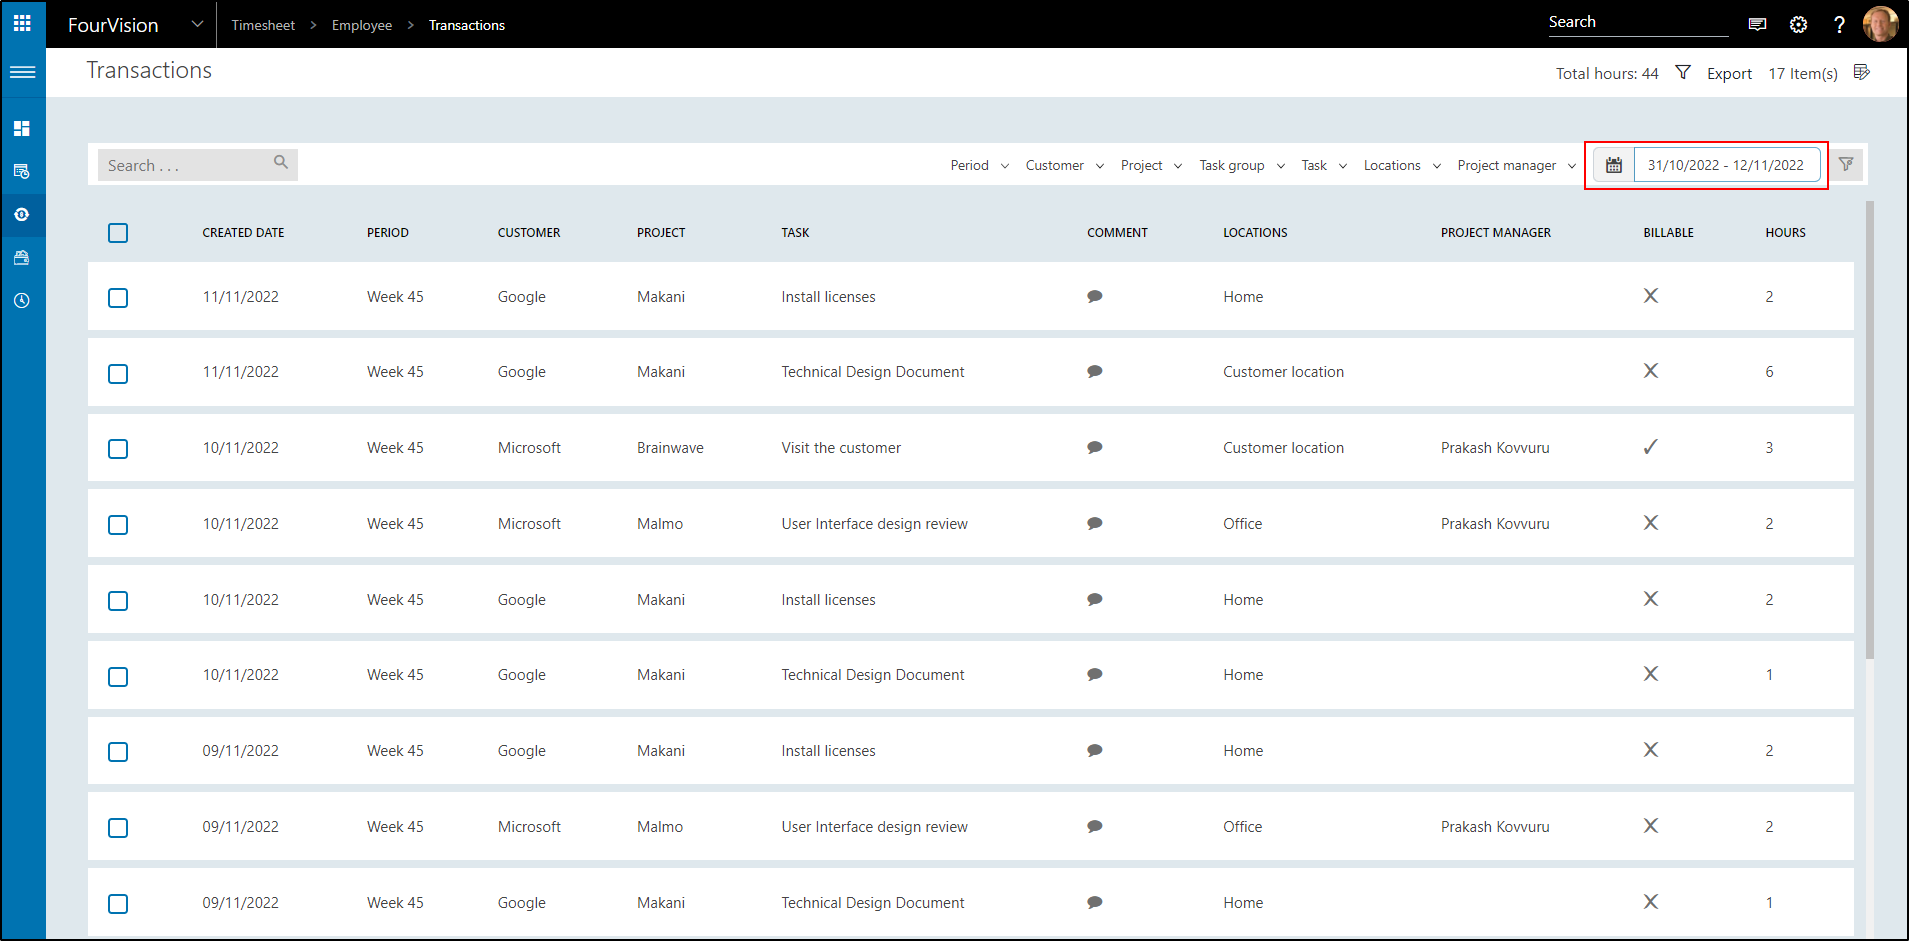The width and height of the screenshot is (1909, 941).
Task: Open the settings gear icon
Action: 1798,24
